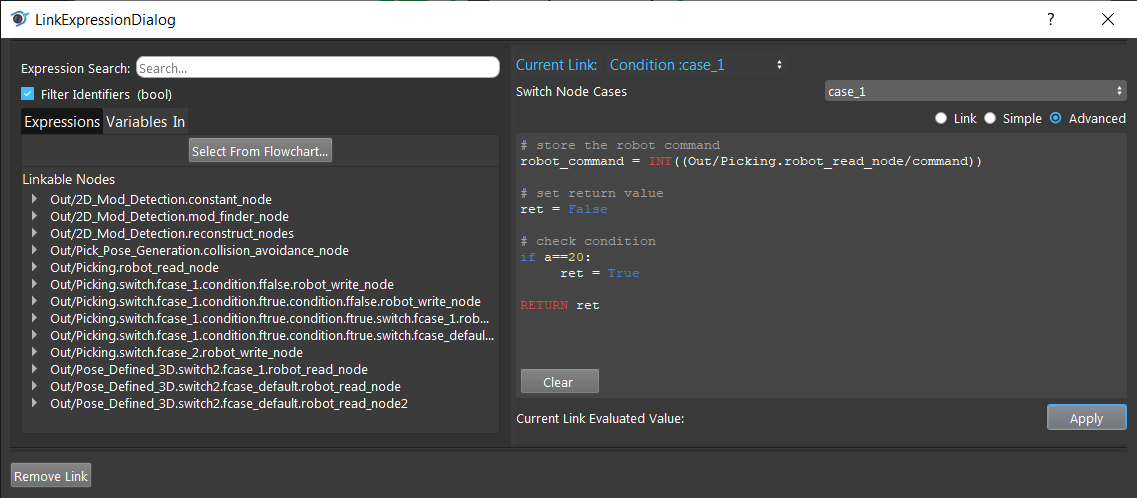The height and width of the screenshot is (498, 1137).
Task: Click Select From Flowchart button
Action: [260, 151]
